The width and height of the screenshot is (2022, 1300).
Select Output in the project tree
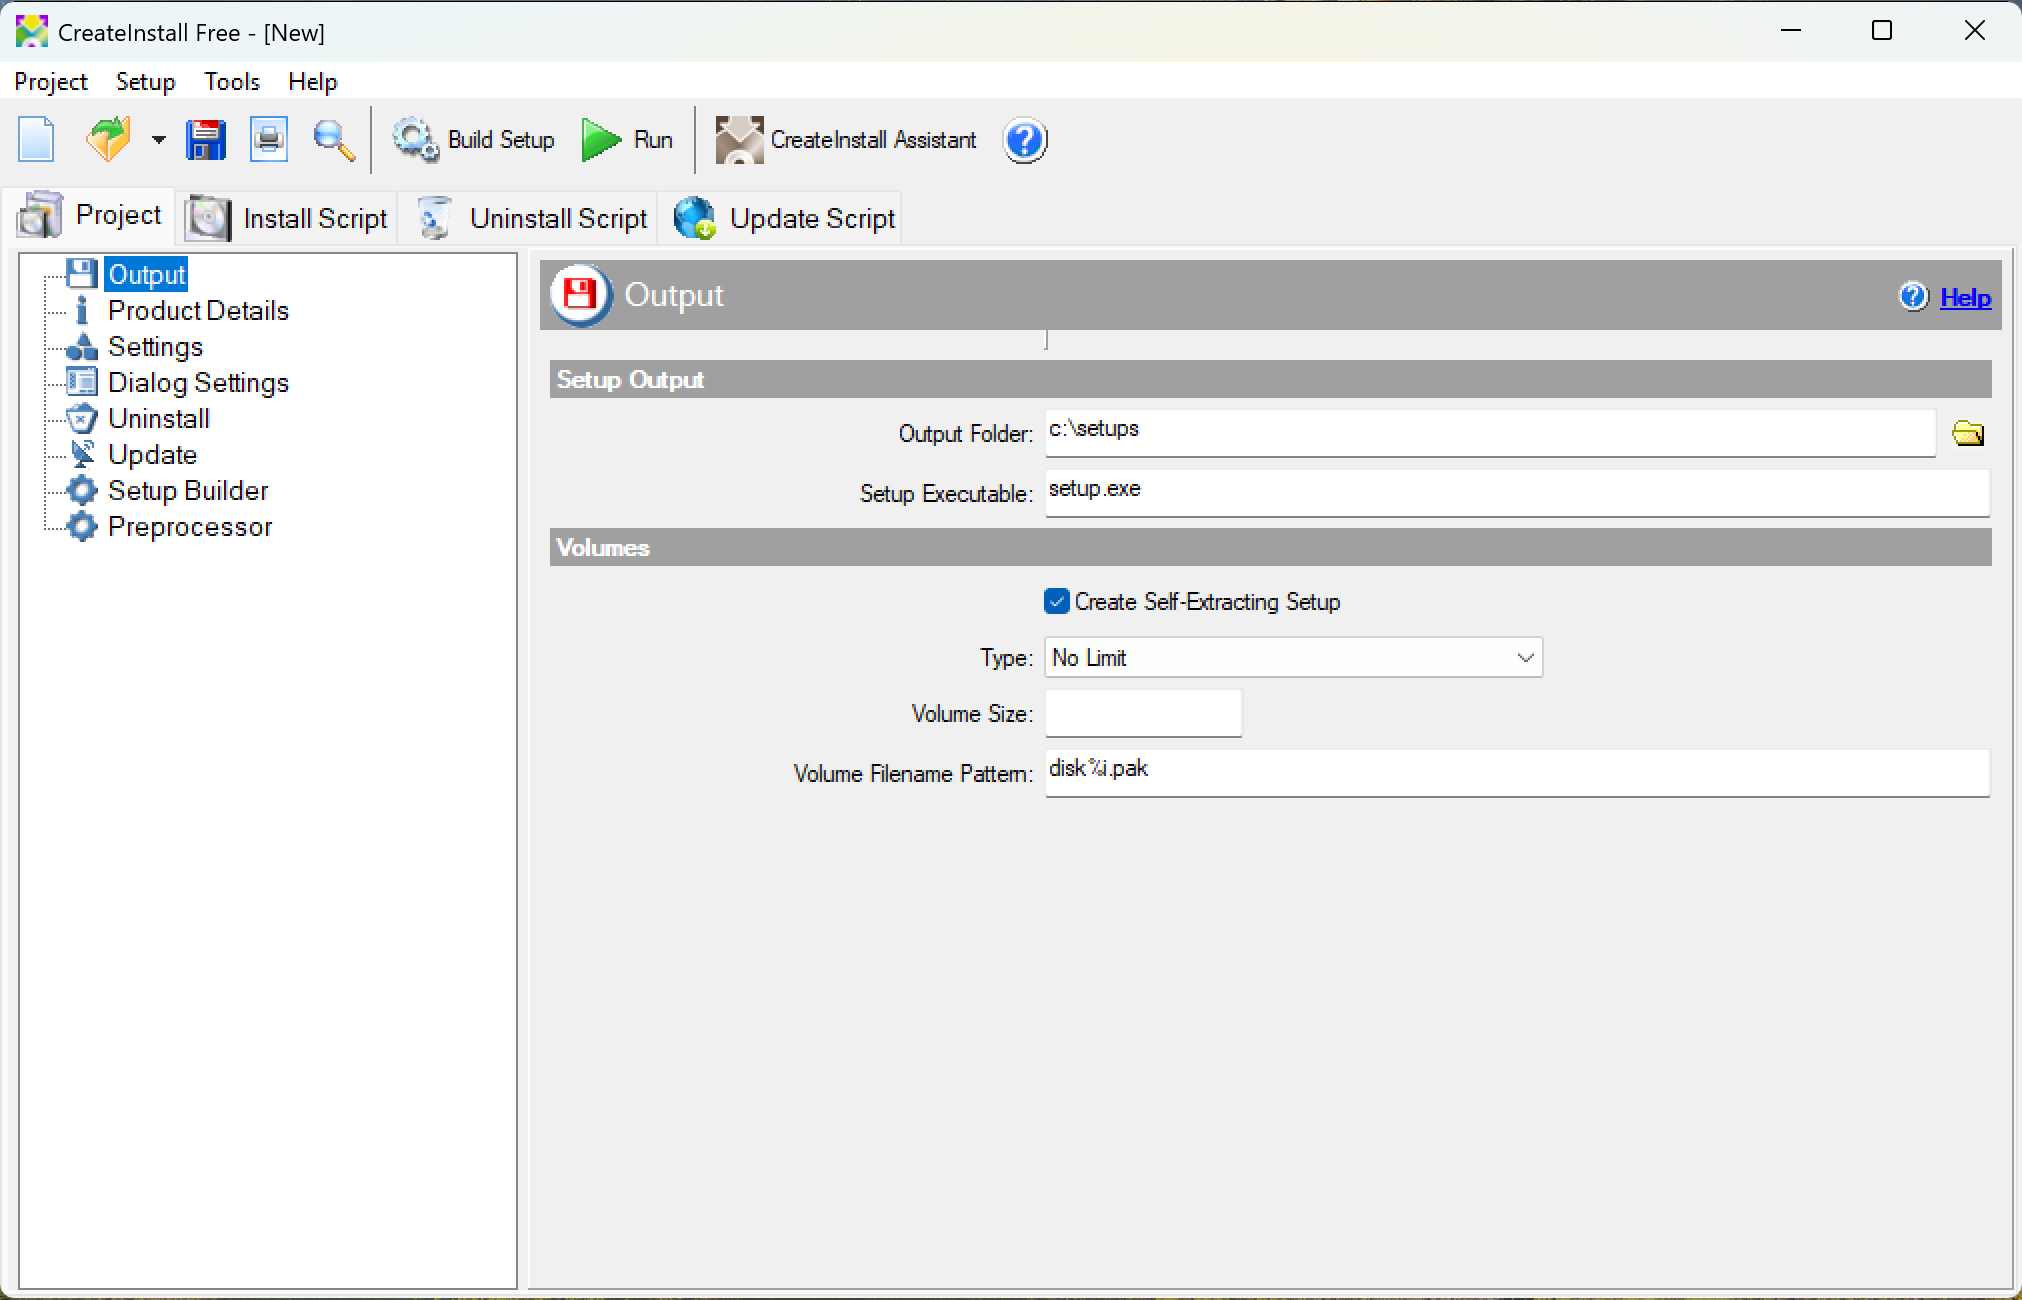click(x=146, y=274)
